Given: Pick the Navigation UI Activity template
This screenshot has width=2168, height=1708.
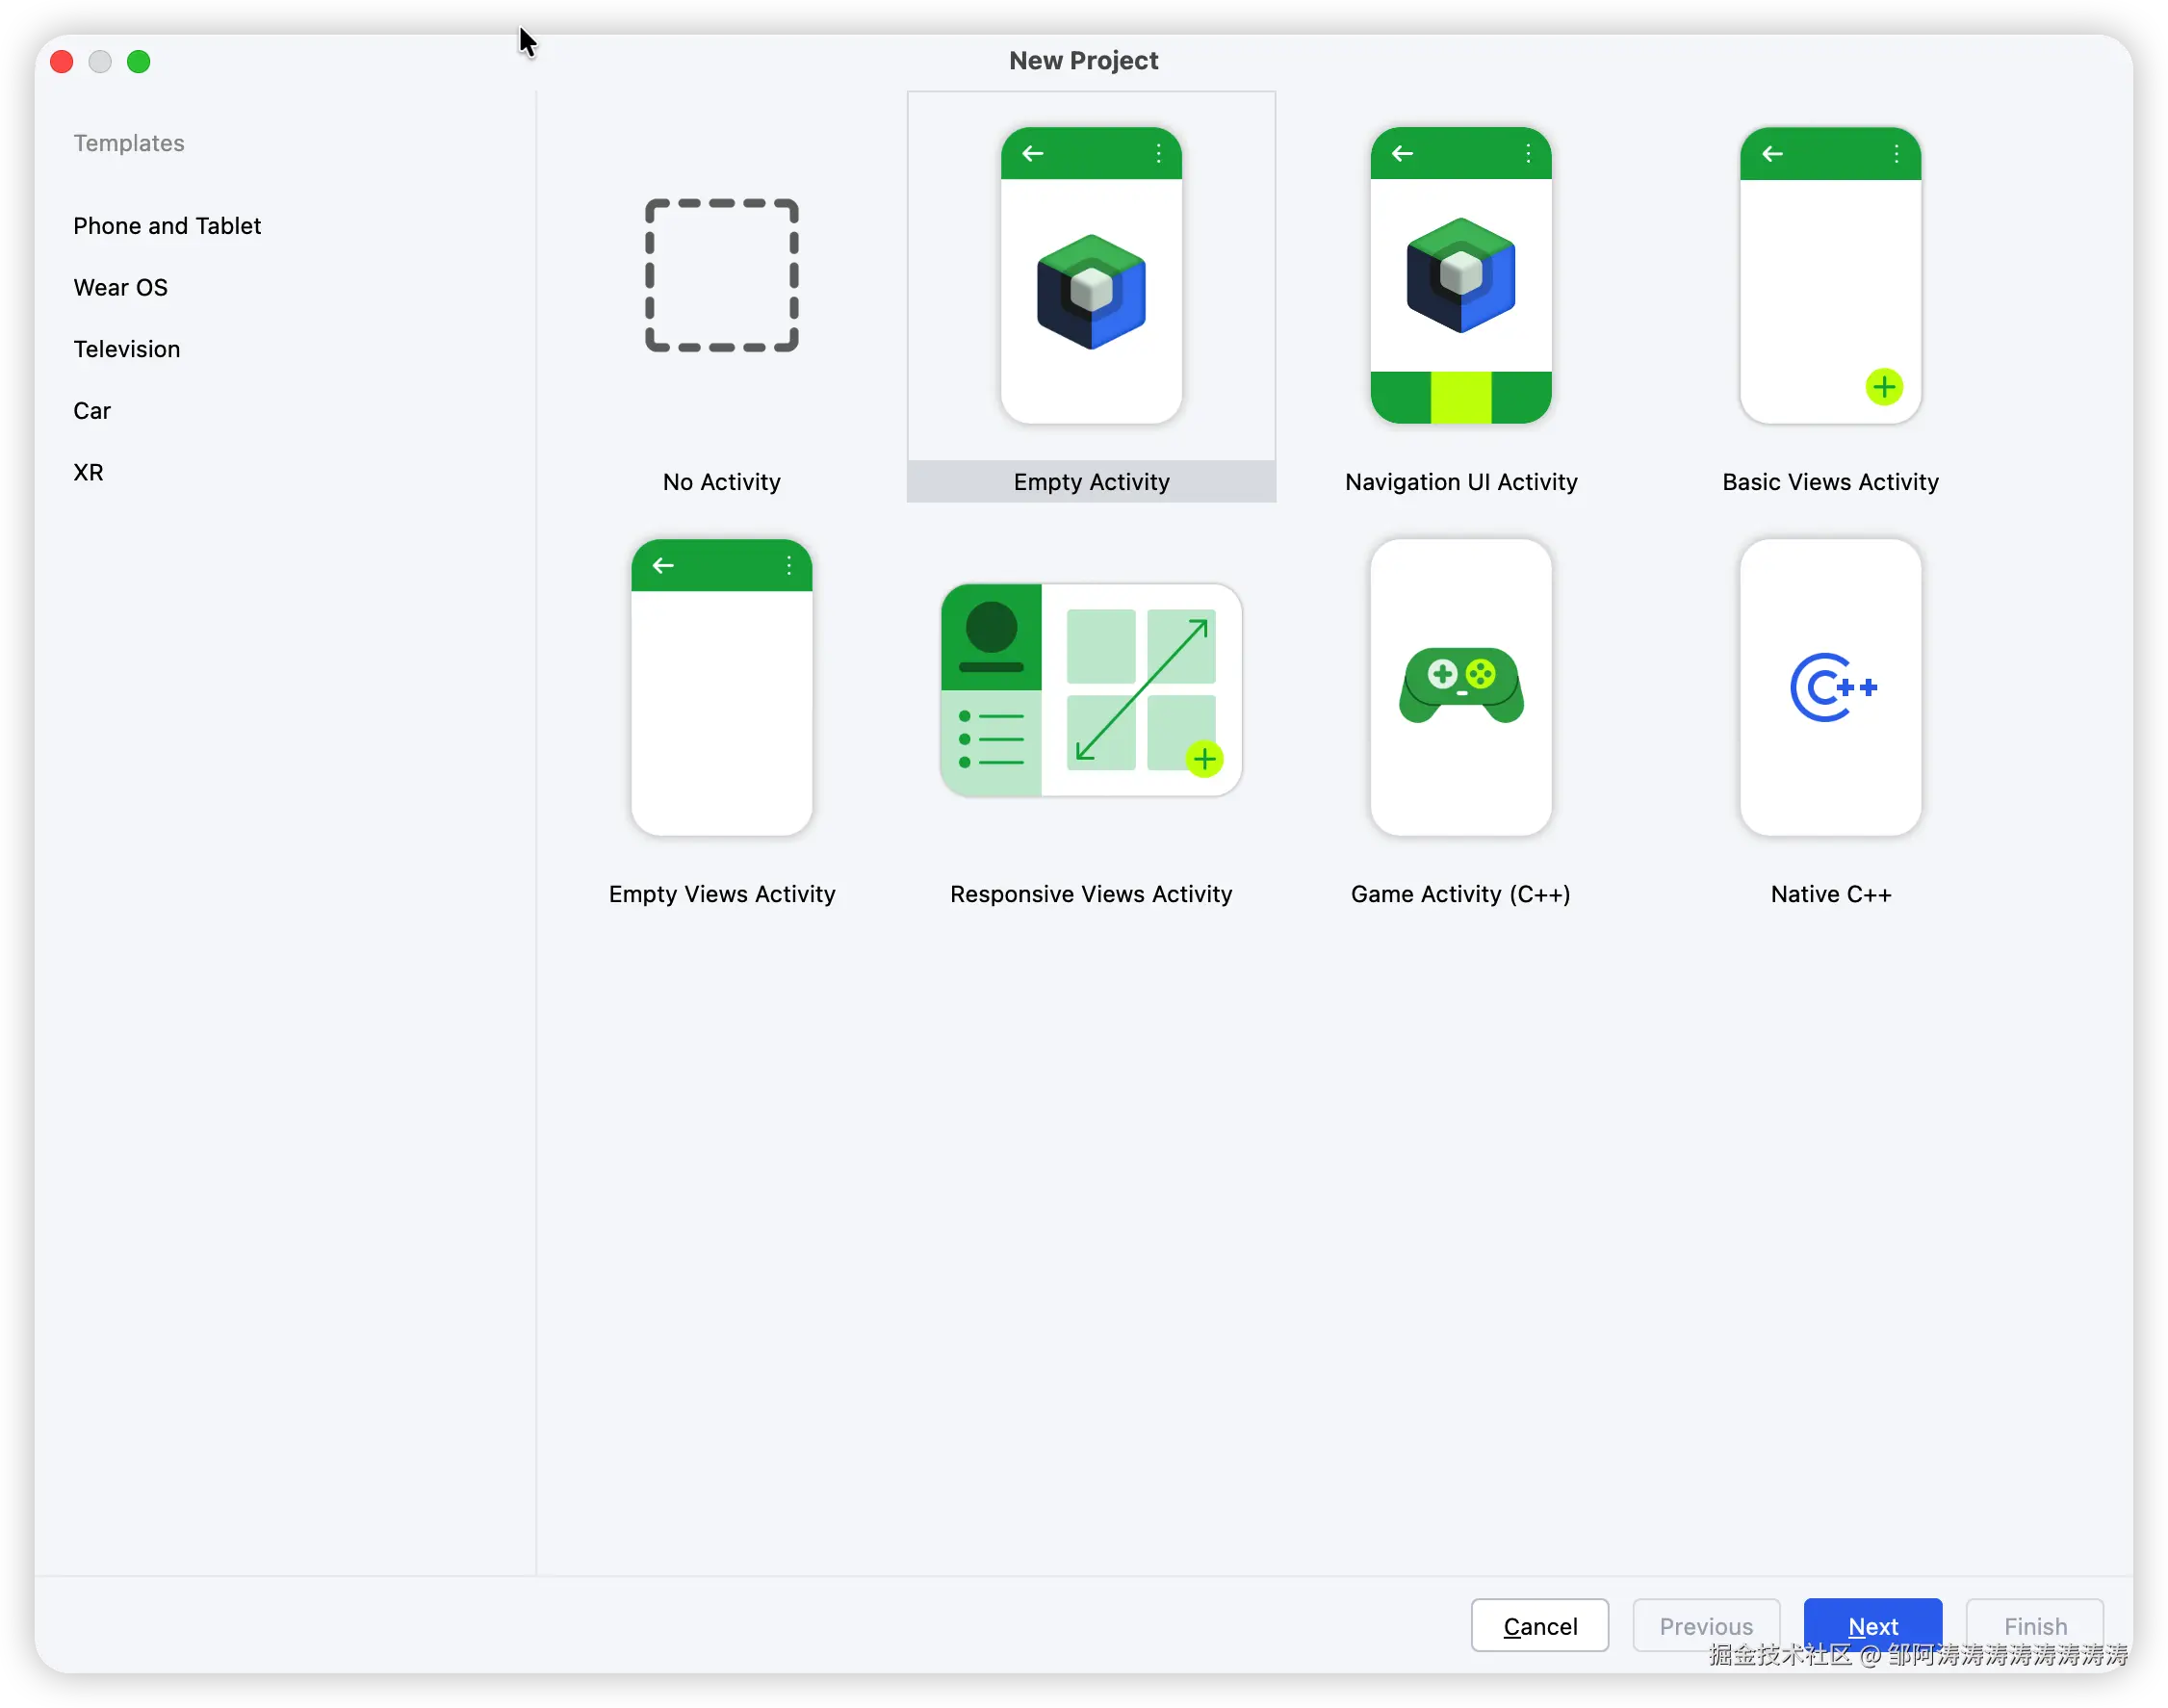Looking at the screenshot, I should (x=1460, y=276).
